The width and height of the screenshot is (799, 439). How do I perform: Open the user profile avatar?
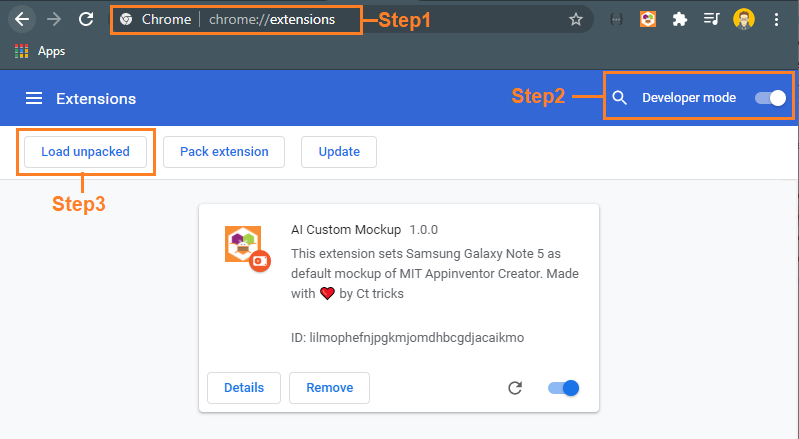743,19
